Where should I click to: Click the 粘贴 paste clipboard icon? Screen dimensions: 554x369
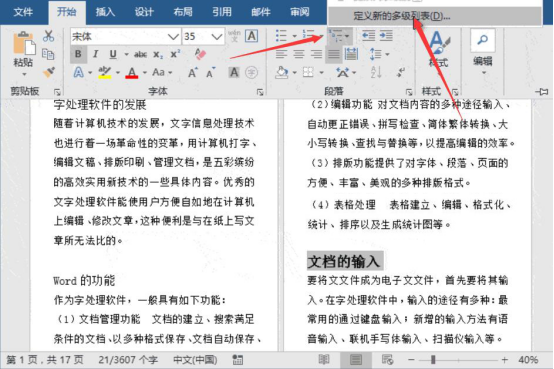coord(24,44)
